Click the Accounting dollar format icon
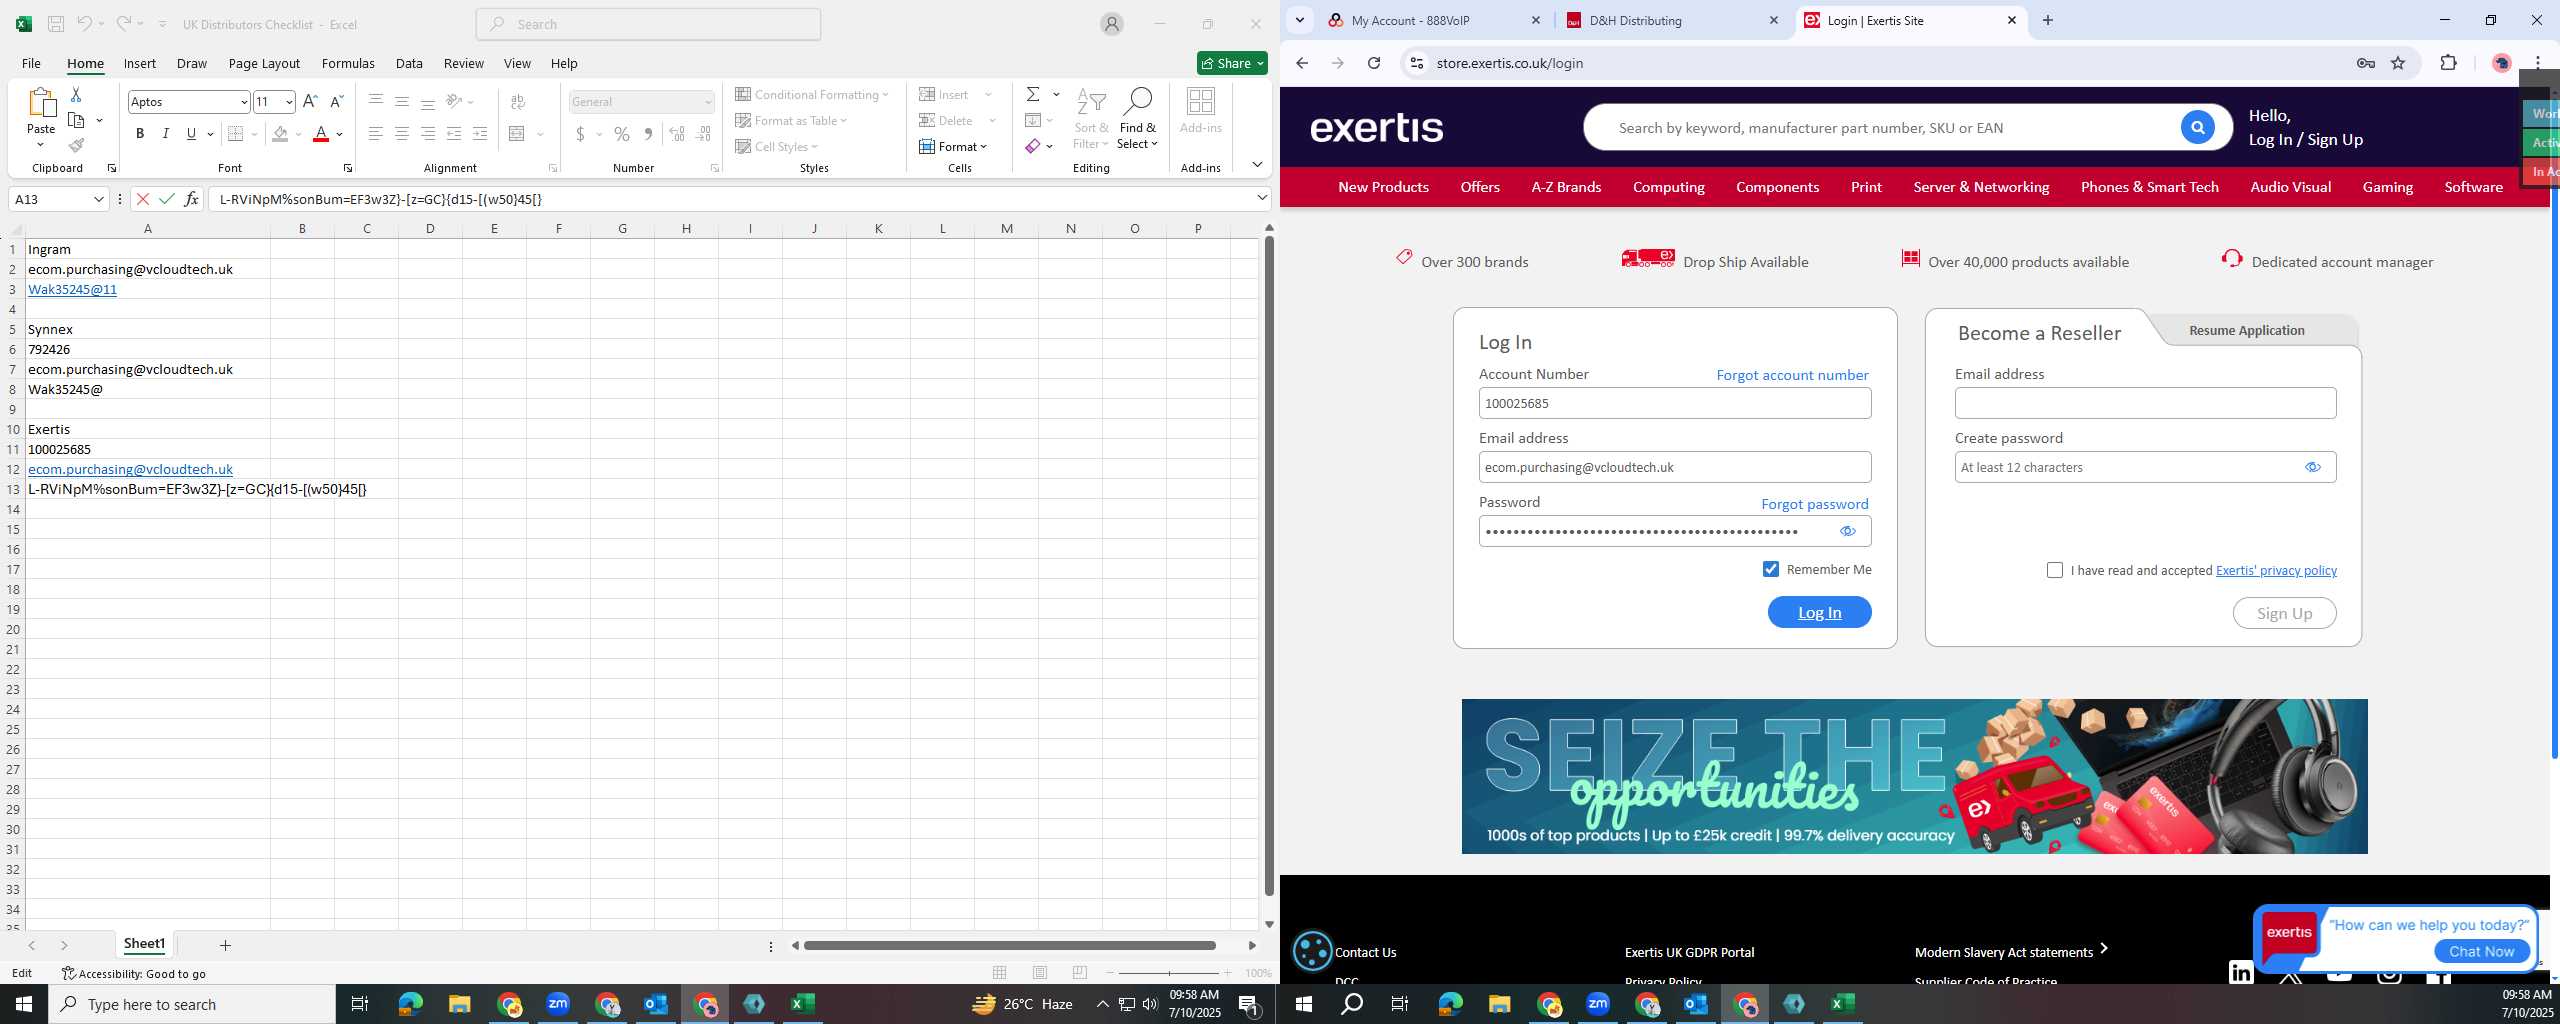The width and height of the screenshot is (2560, 1024). (580, 134)
